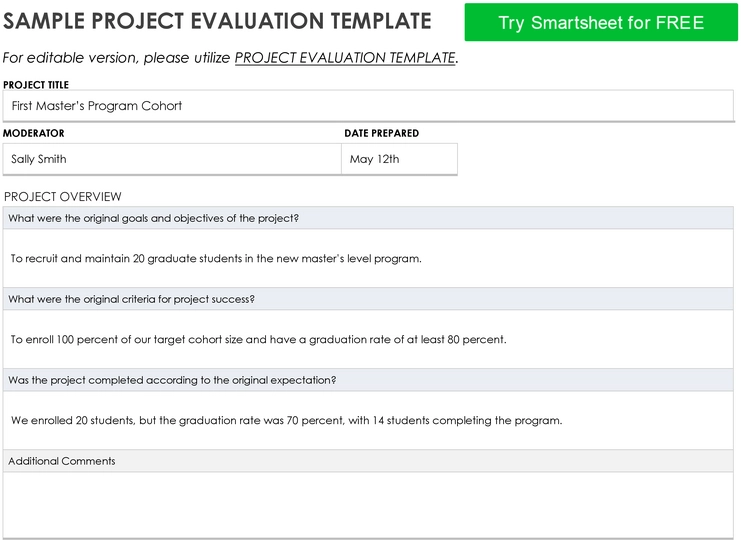This screenshot has height=542, width=741.
Task: Open the PROJECT EVALUATION TEMPLATE link
Action: 345,58
